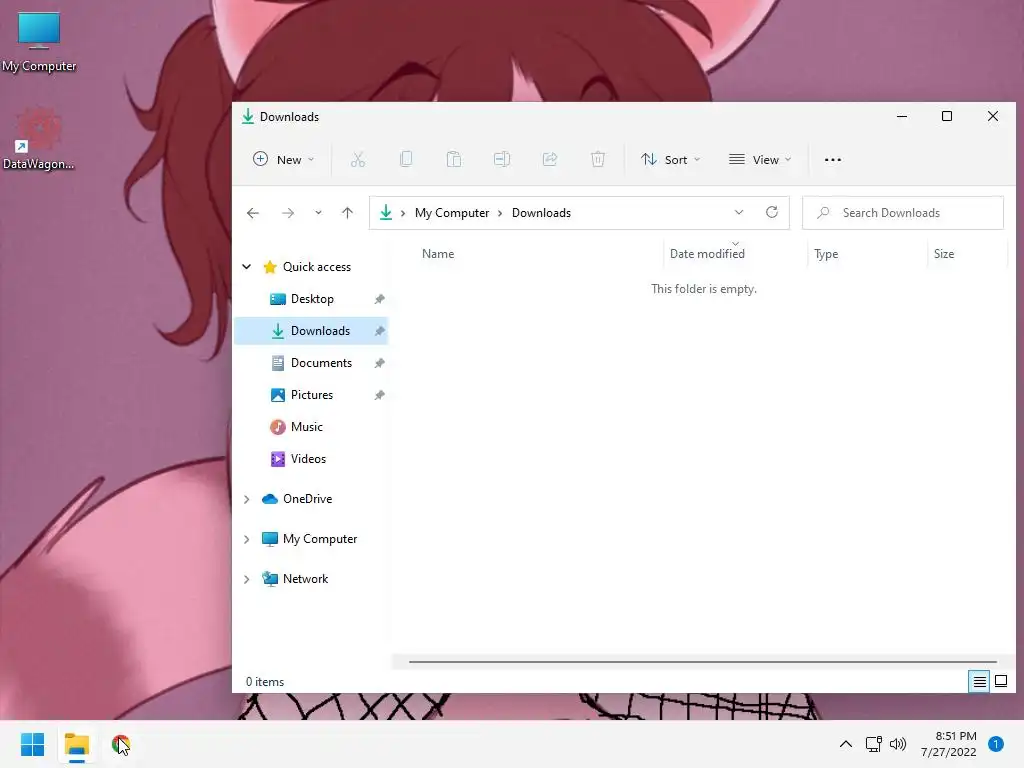The height and width of the screenshot is (768, 1024).
Task: Click the horizontal scrollbar in file pane
Action: 703,662
